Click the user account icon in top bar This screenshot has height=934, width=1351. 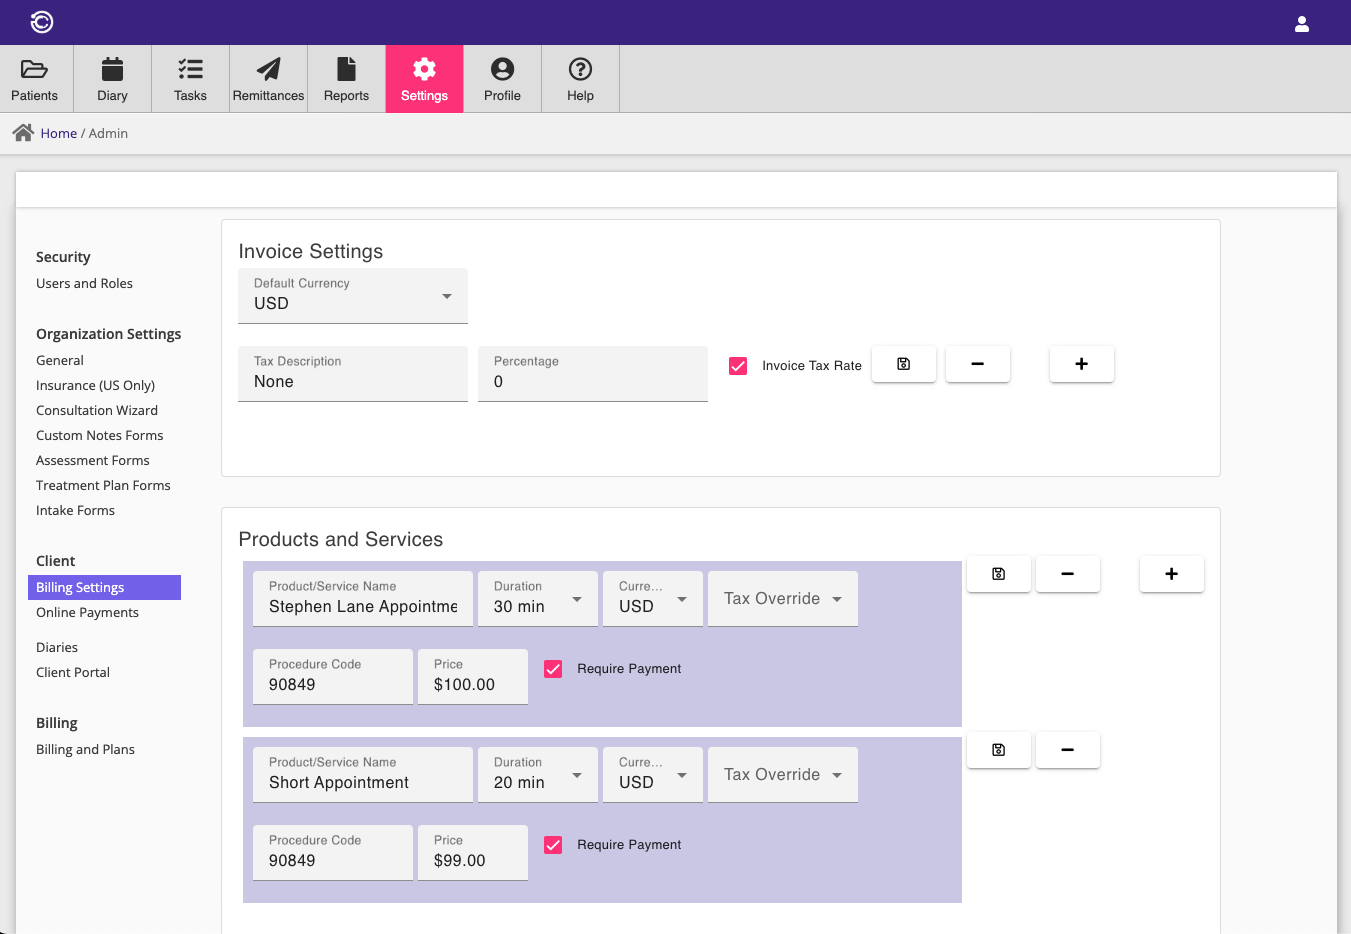pos(1301,23)
